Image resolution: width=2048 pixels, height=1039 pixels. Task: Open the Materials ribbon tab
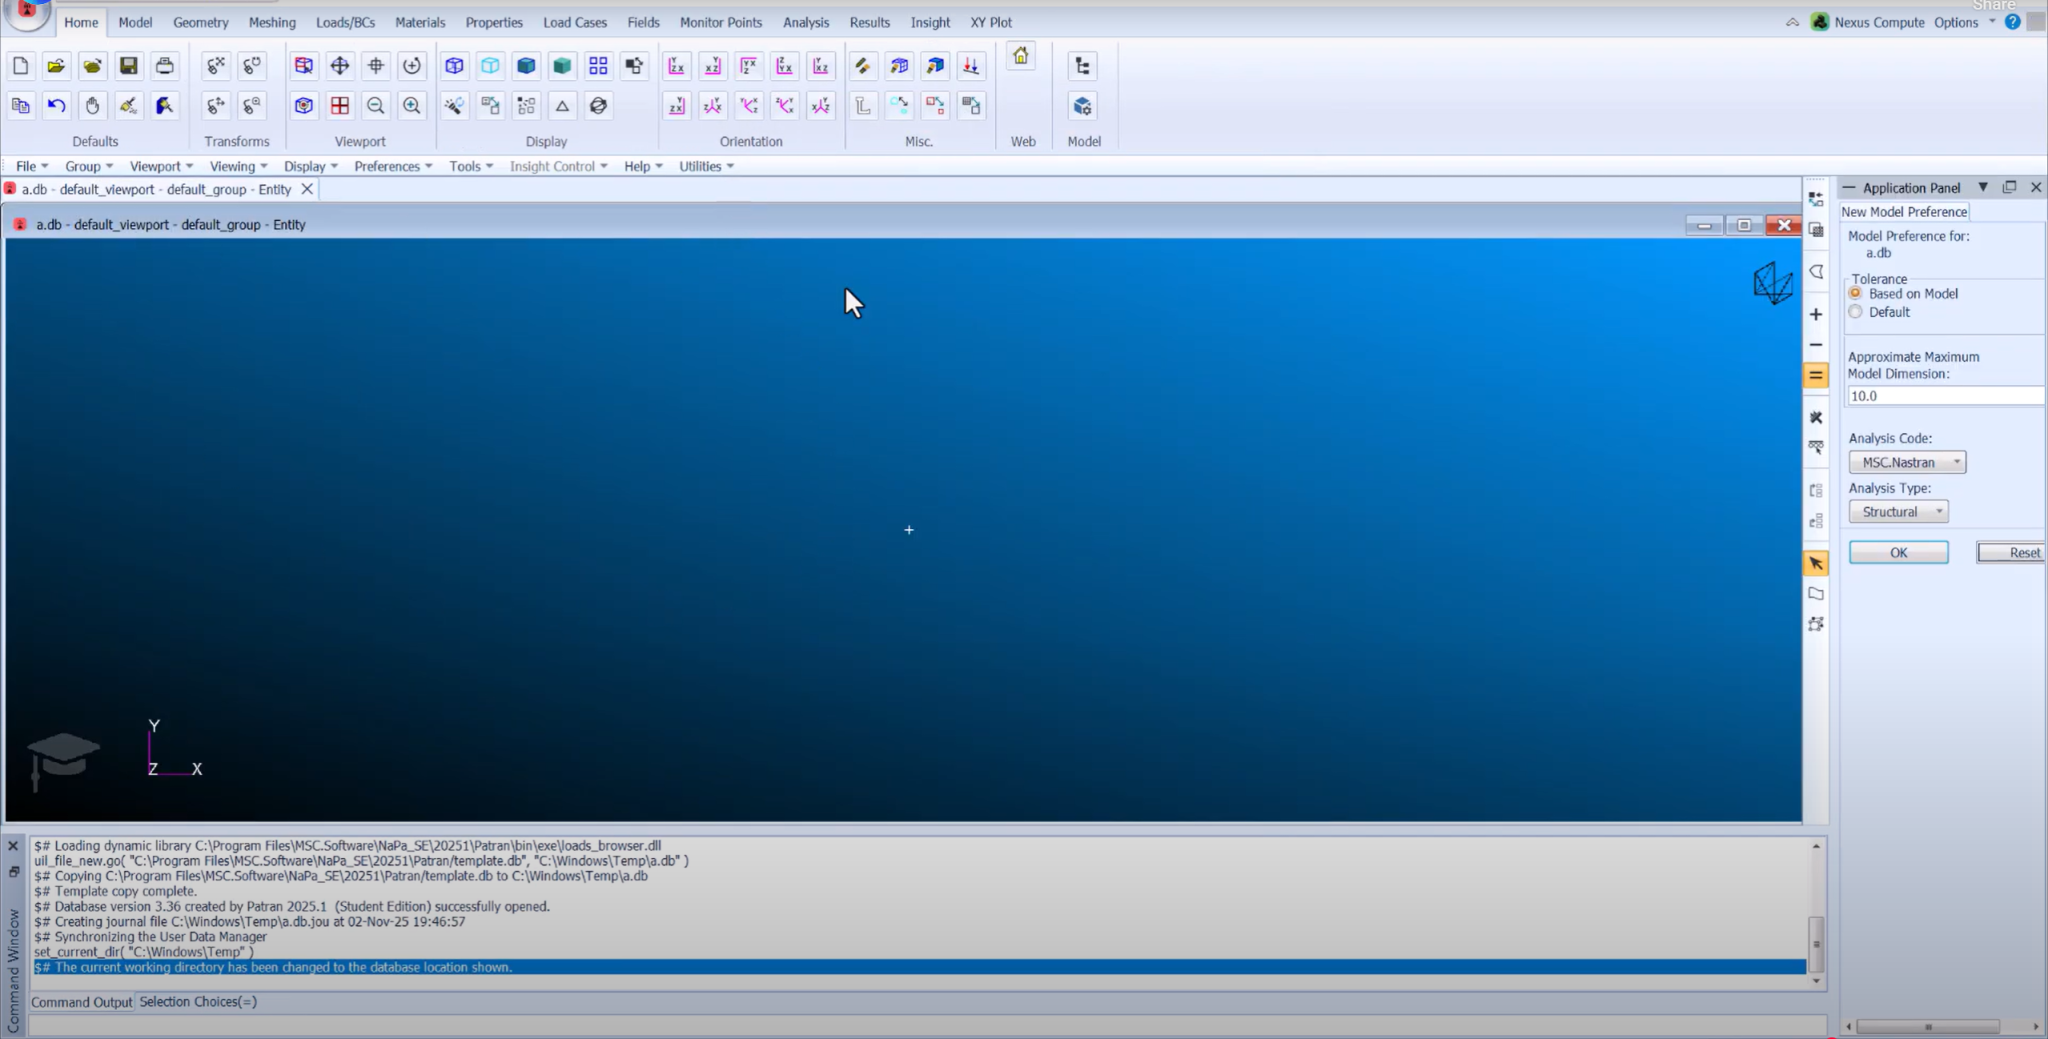419,22
